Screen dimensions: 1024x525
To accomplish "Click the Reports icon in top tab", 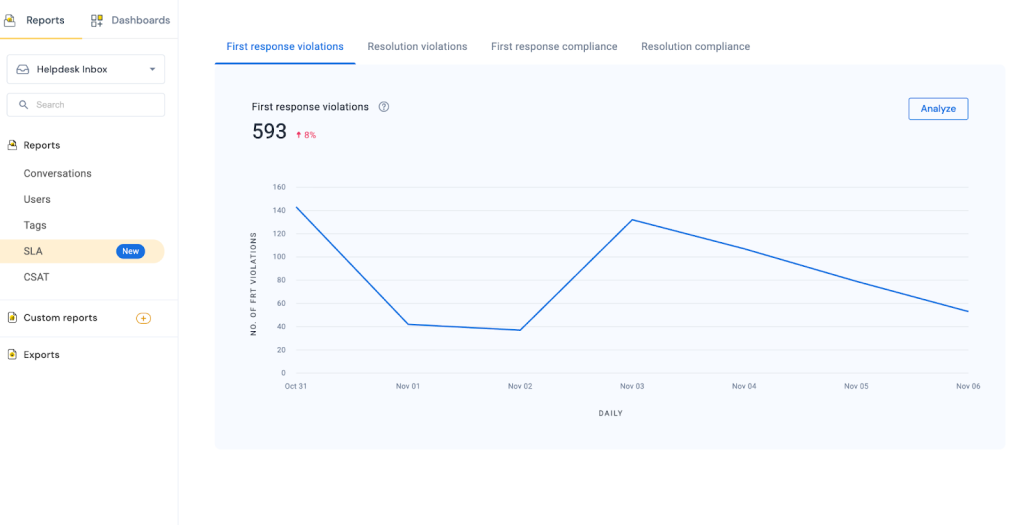I will (x=10, y=20).
